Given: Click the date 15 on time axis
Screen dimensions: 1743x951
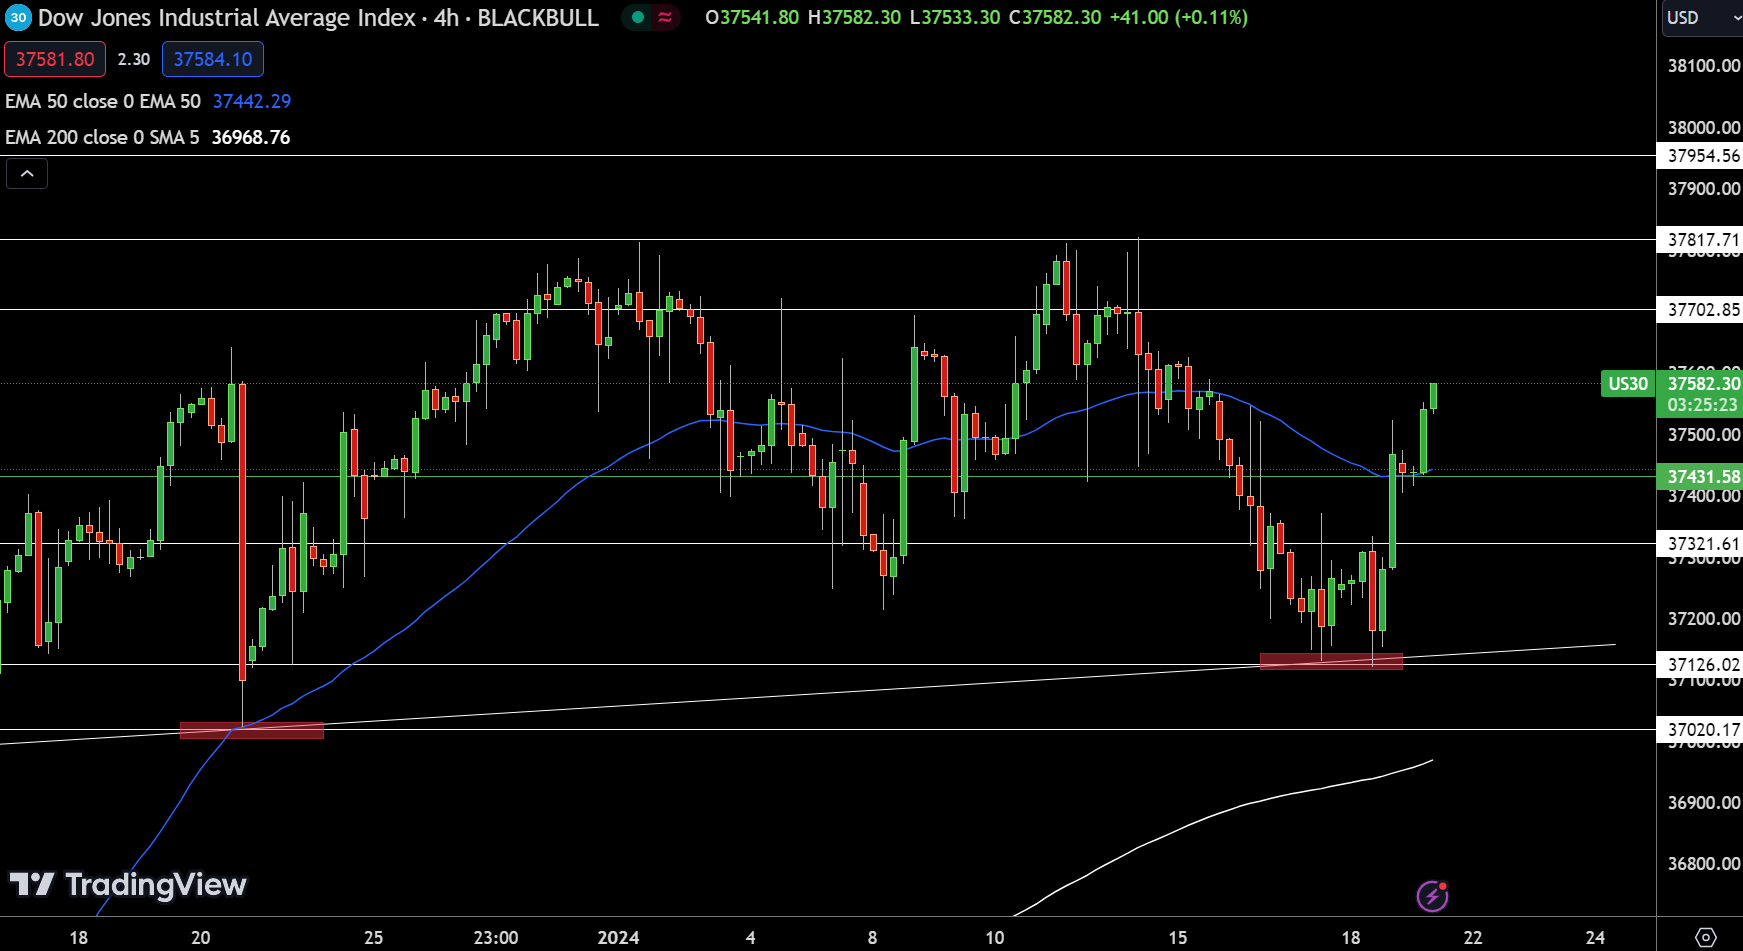Looking at the screenshot, I should pos(1178,938).
